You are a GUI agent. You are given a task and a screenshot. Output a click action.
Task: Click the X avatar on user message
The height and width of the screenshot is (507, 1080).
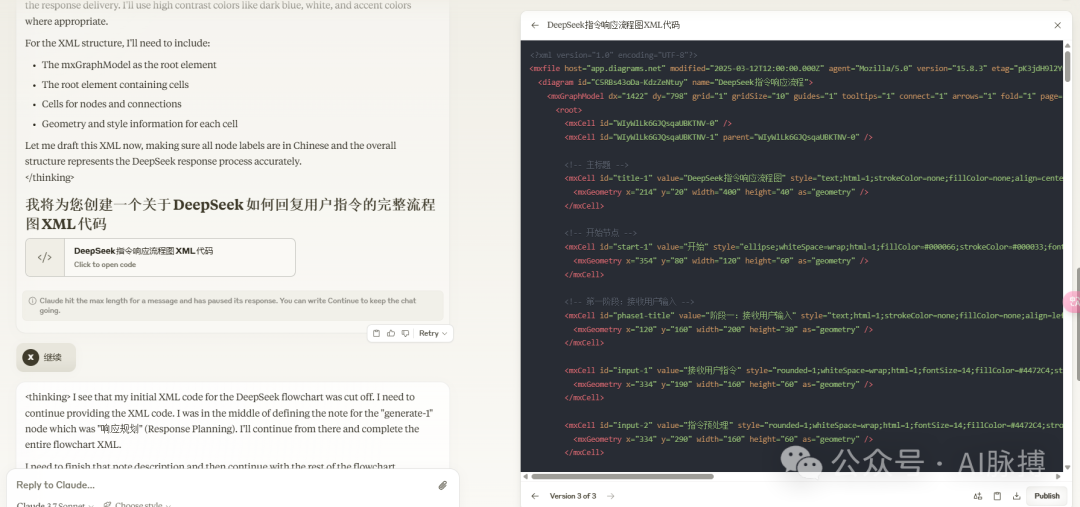point(30,358)
